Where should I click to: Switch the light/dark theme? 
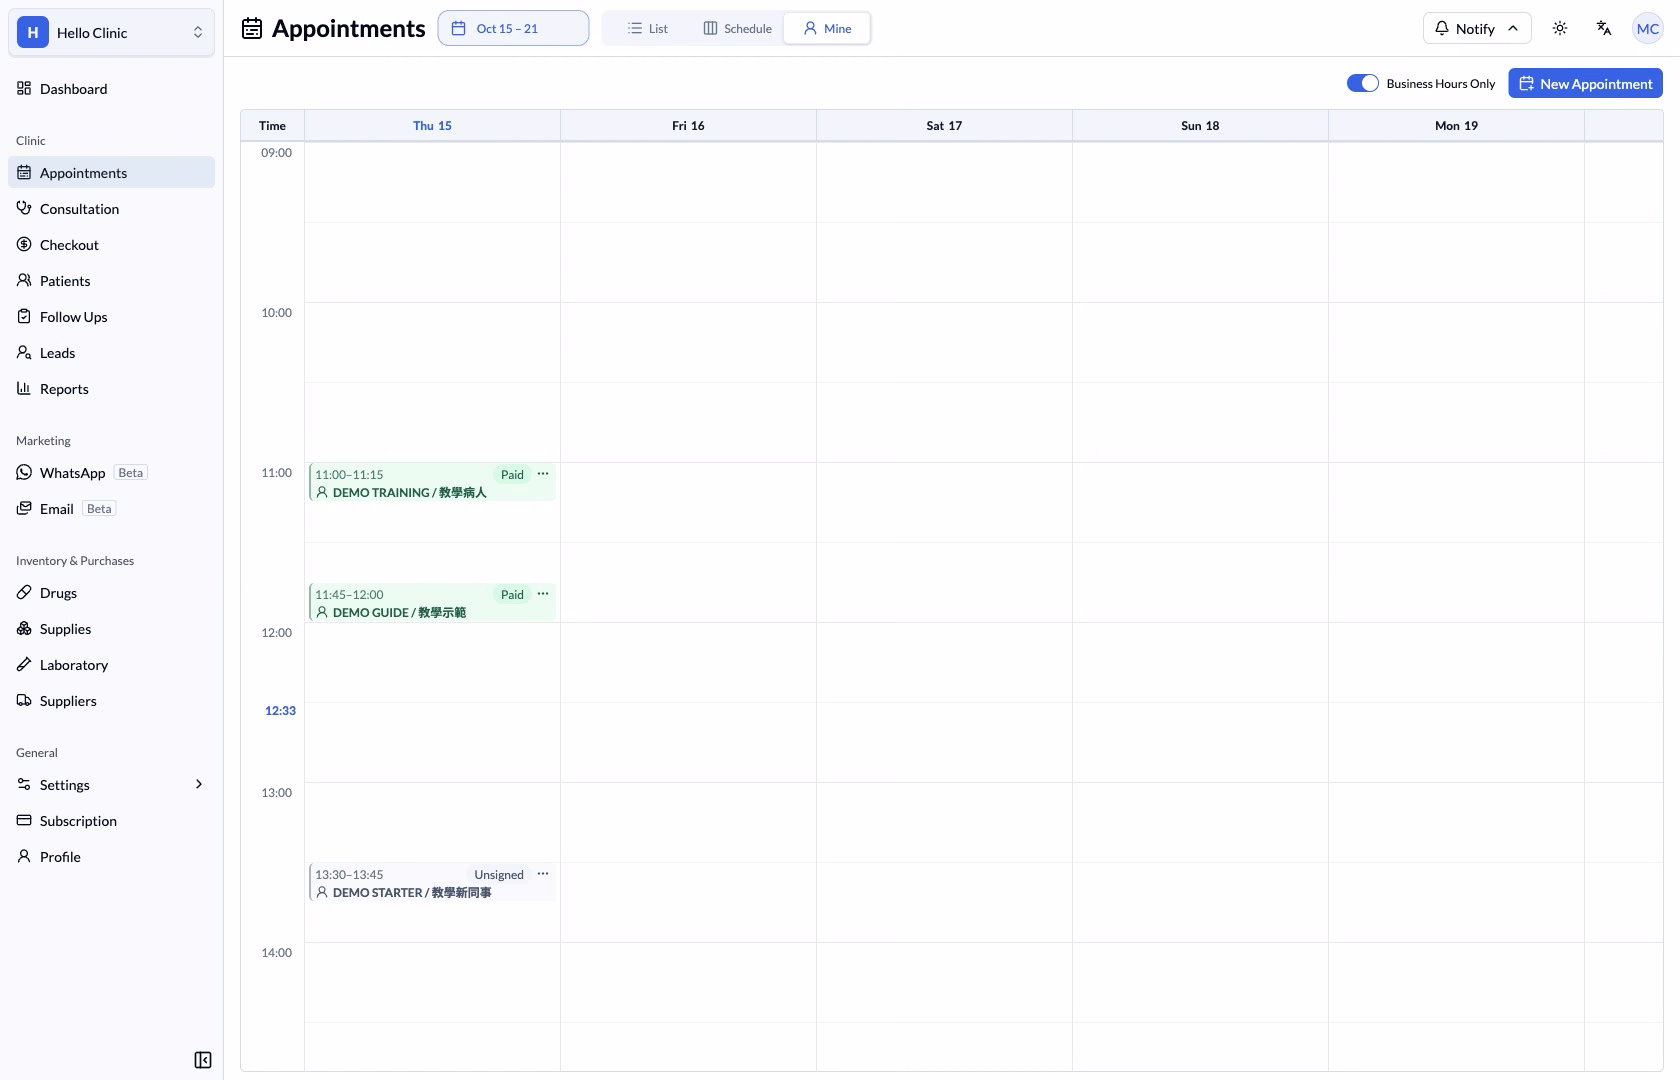(1560, 28)
